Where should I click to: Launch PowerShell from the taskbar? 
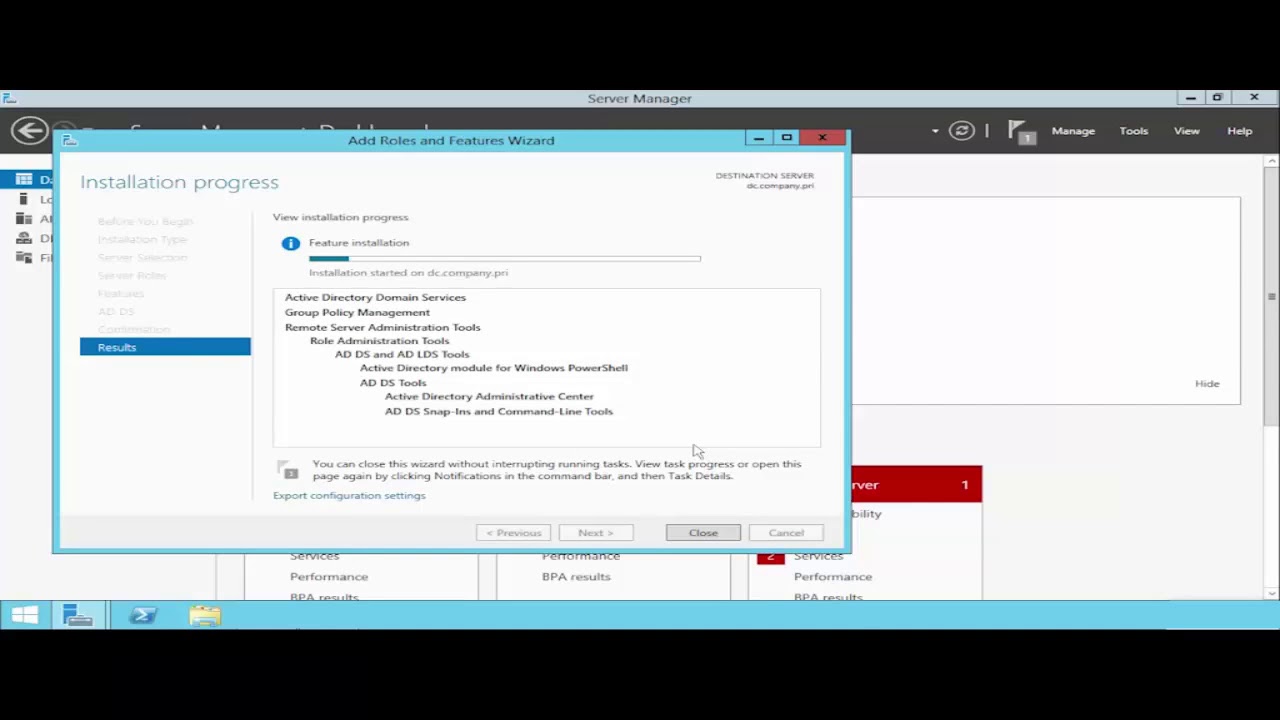point(142,615)
